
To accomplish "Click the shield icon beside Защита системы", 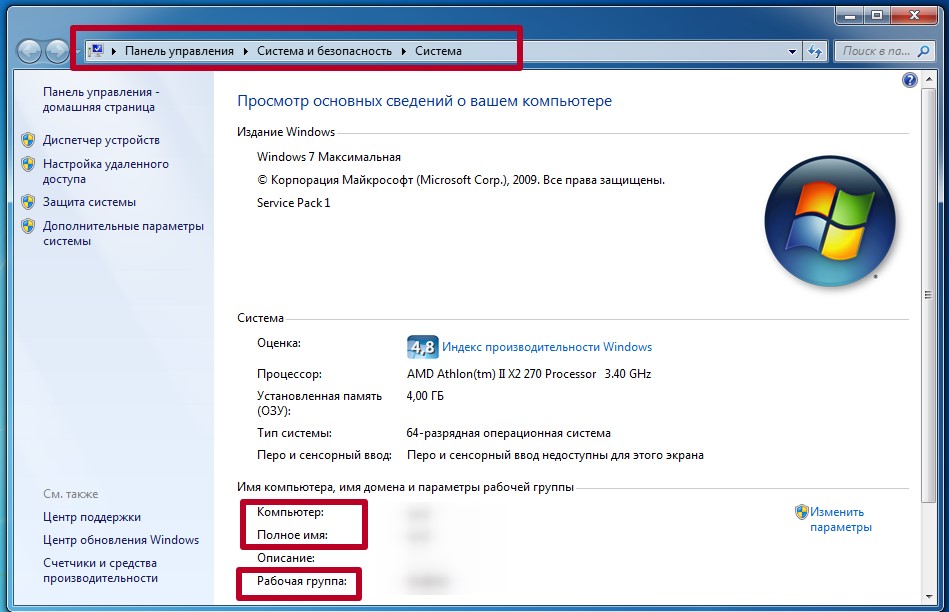I will [28, 203].
